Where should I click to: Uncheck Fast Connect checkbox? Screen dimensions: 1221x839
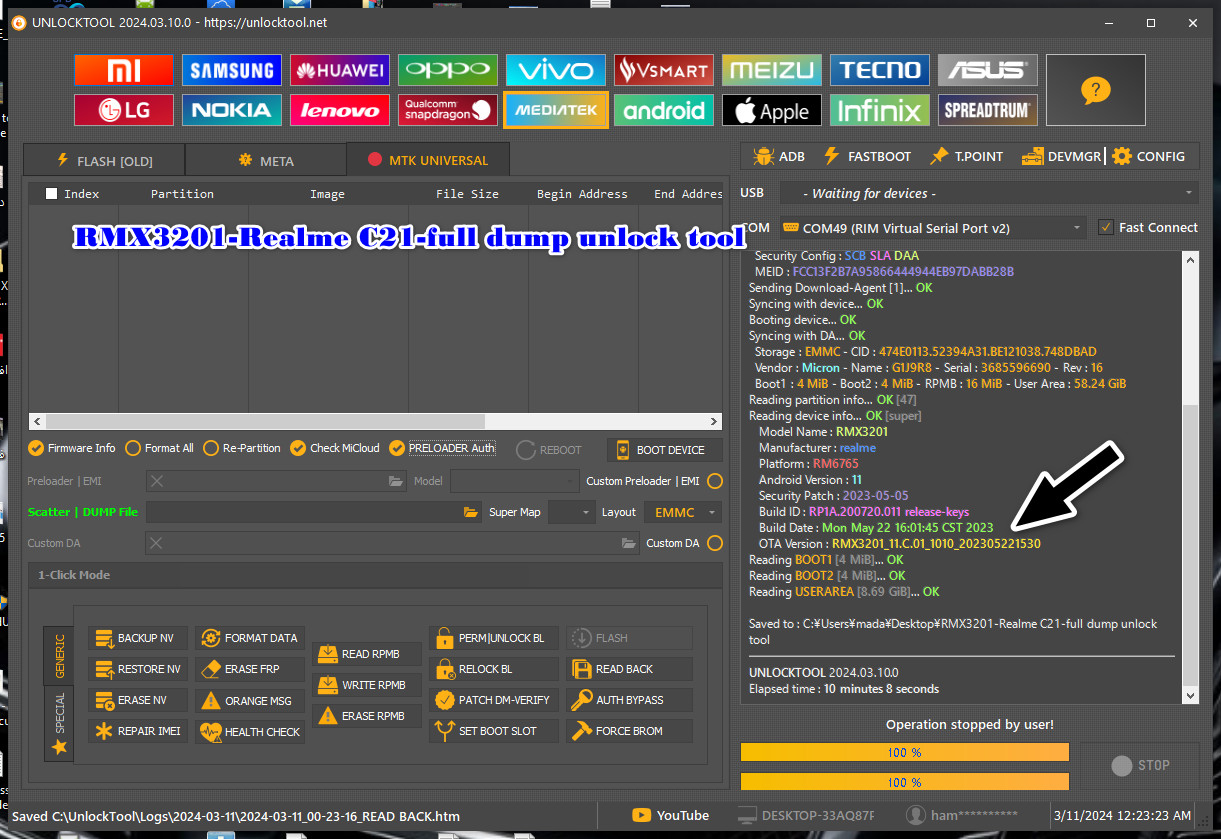pos(1105,227)
